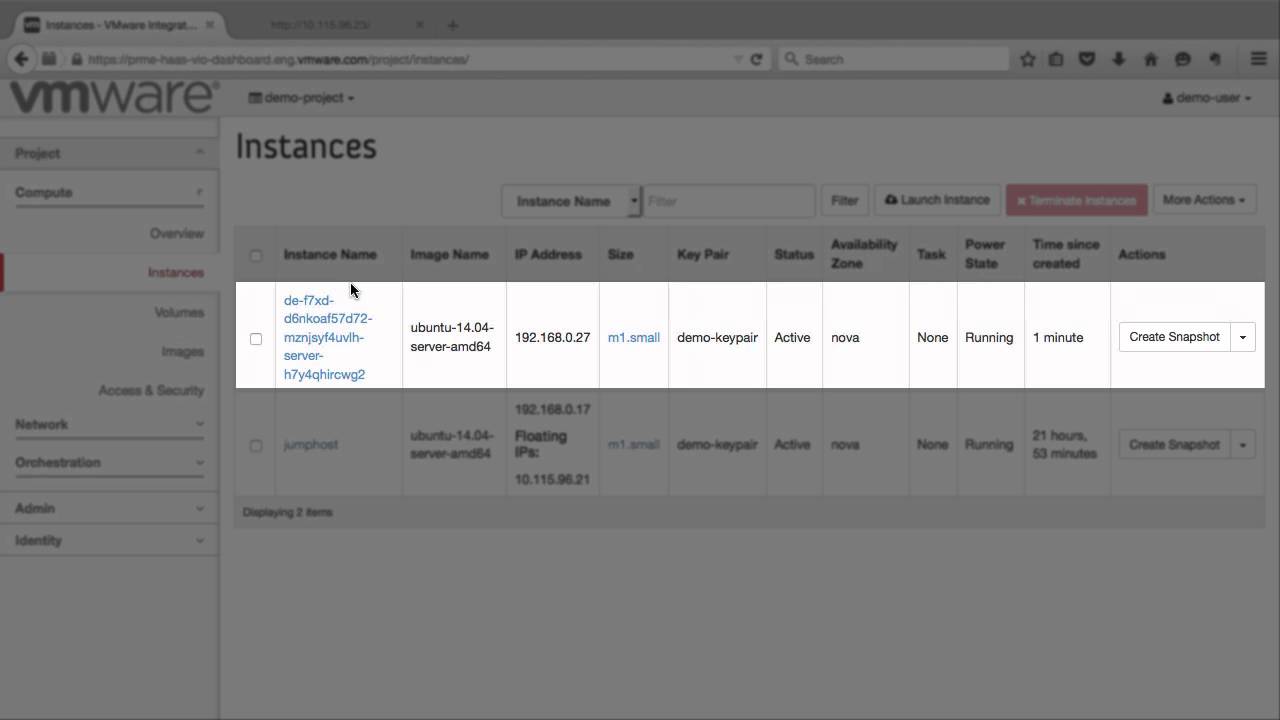Click the Pocket icon in the toolbar
This screenshot has height=720, width=1280.
[1087, 59]
